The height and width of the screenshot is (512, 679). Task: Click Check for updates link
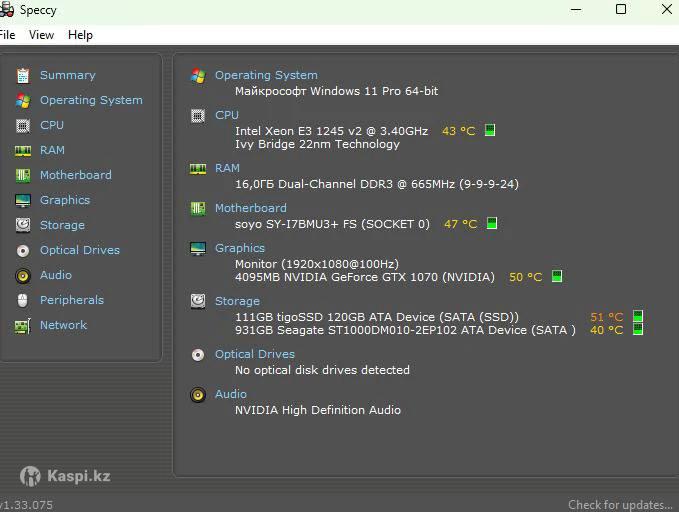(620, 505)
